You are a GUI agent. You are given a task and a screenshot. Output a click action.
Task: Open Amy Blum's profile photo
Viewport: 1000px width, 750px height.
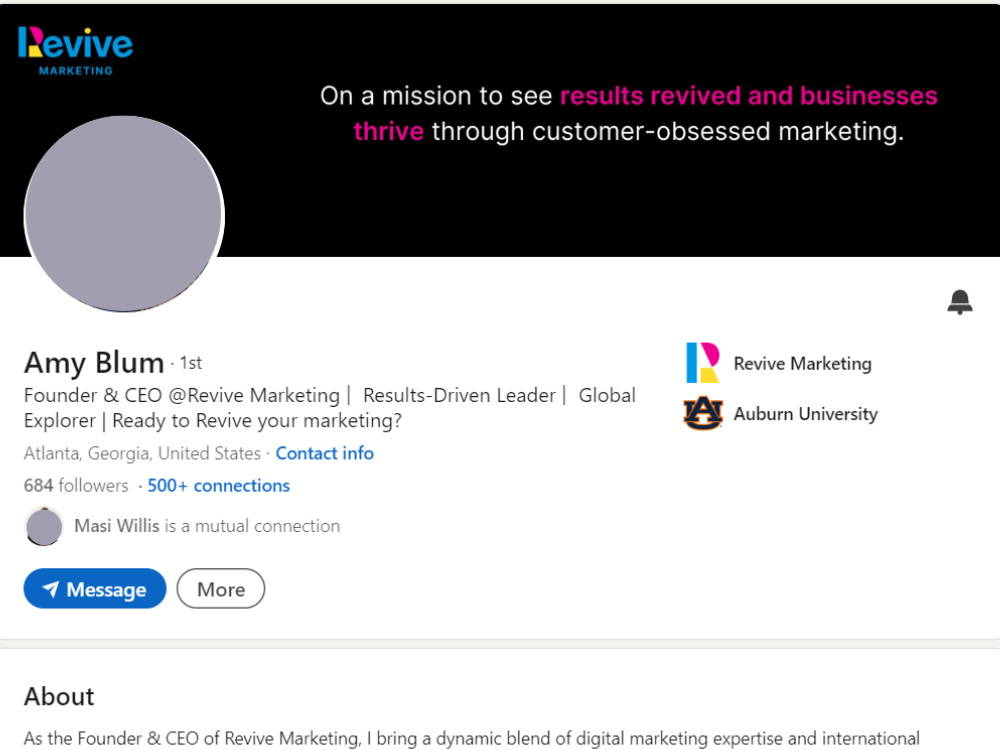pyautogui.click(x=124, y=214)
